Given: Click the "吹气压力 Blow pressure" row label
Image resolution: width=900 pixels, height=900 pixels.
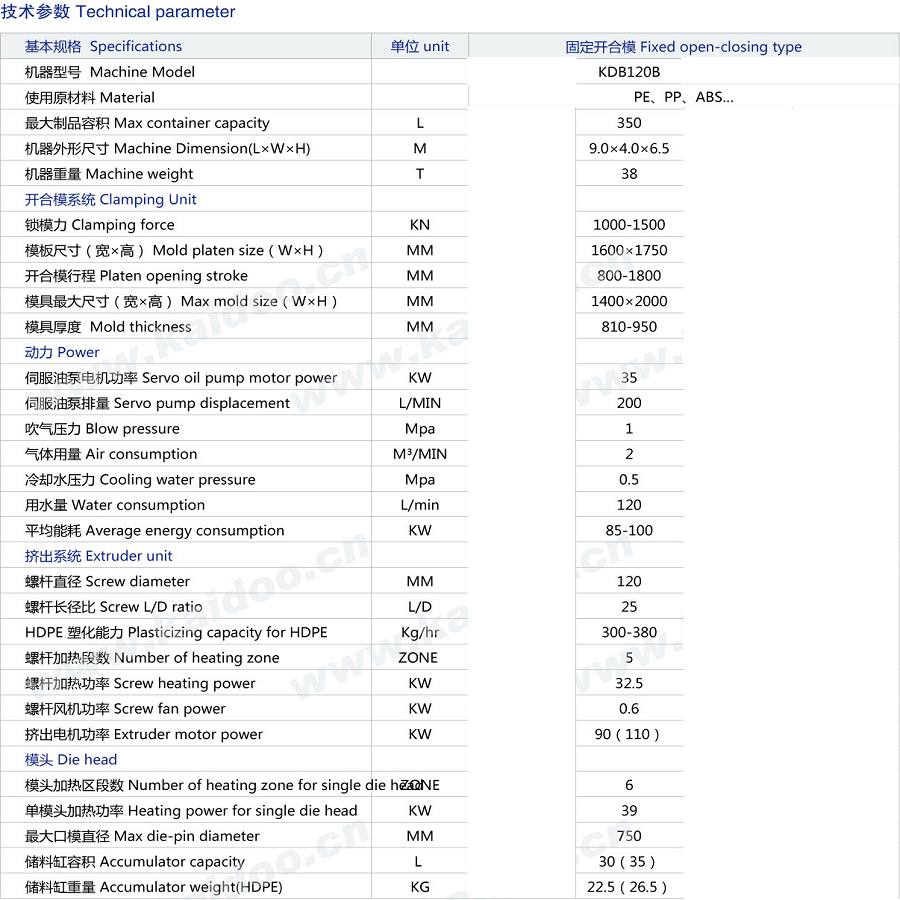Looking at the screenshot, I should point(102,429).
